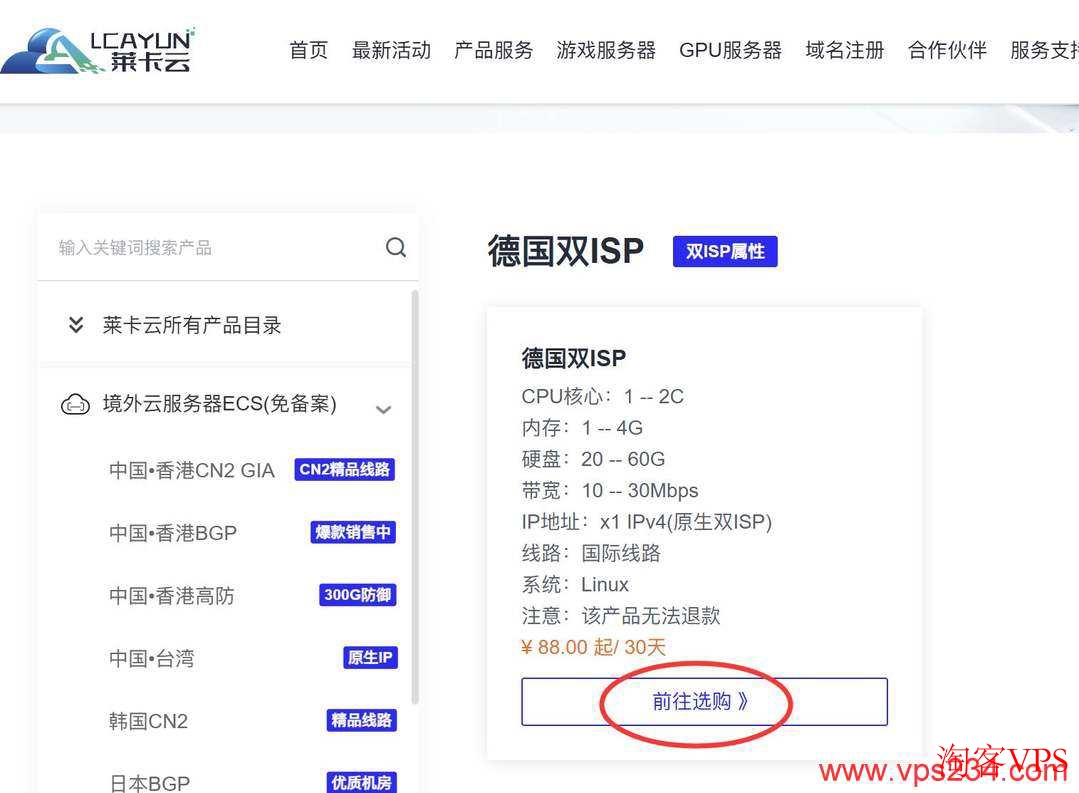1079x793 pixels.
Task: Click the cloud icon beside 境外云服务器ECS
Action: tap(75, 404)
